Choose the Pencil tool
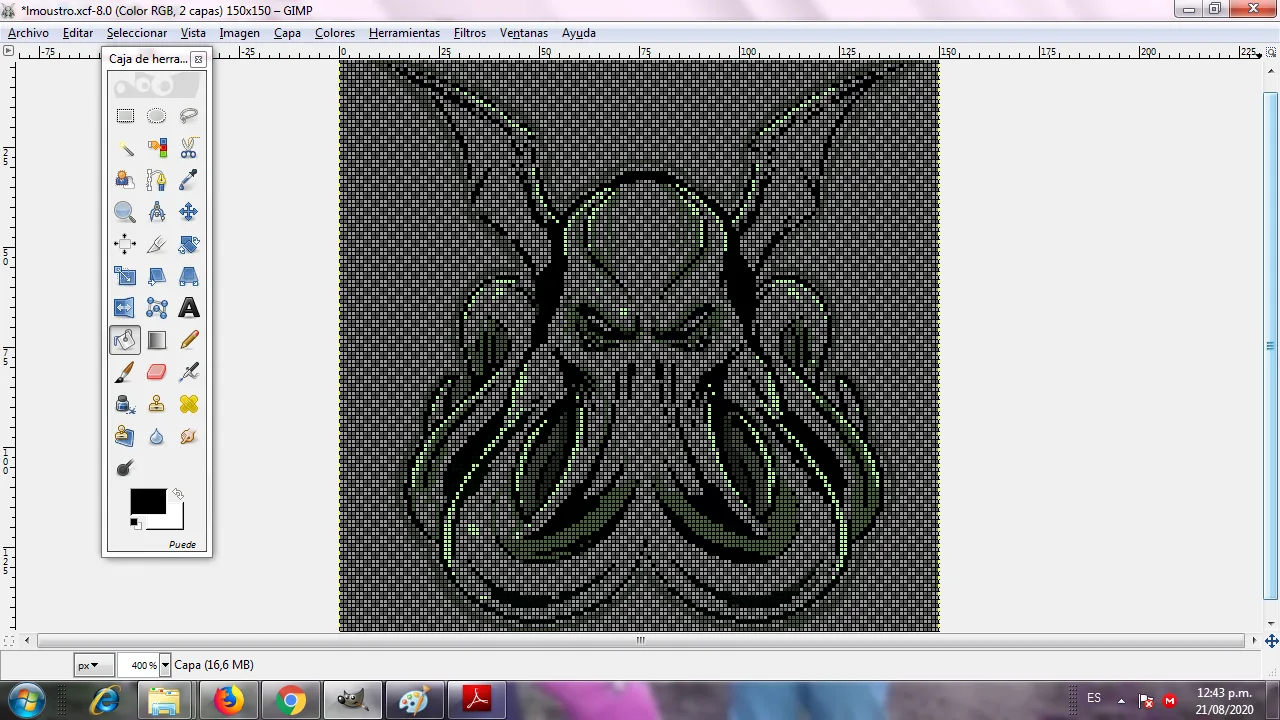 (189, 340)
